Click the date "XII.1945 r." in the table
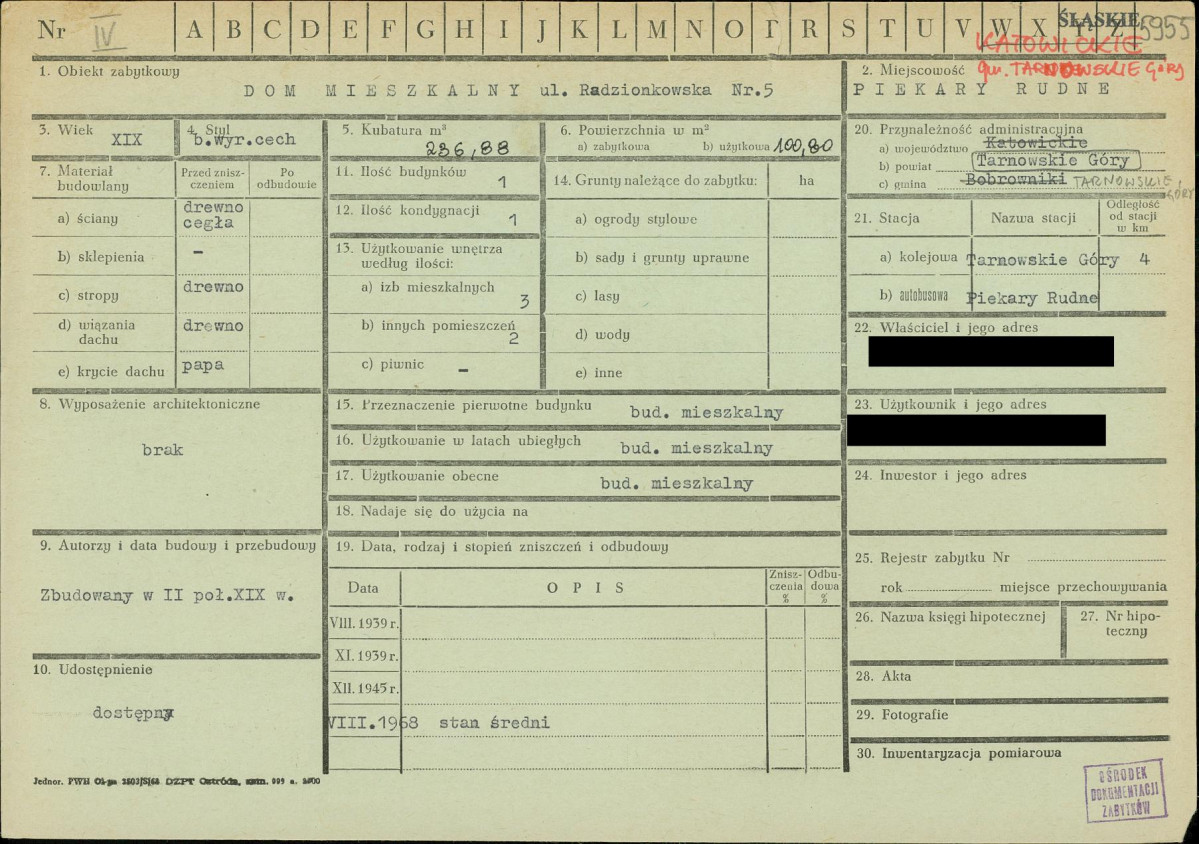 (x=366, y=689)
